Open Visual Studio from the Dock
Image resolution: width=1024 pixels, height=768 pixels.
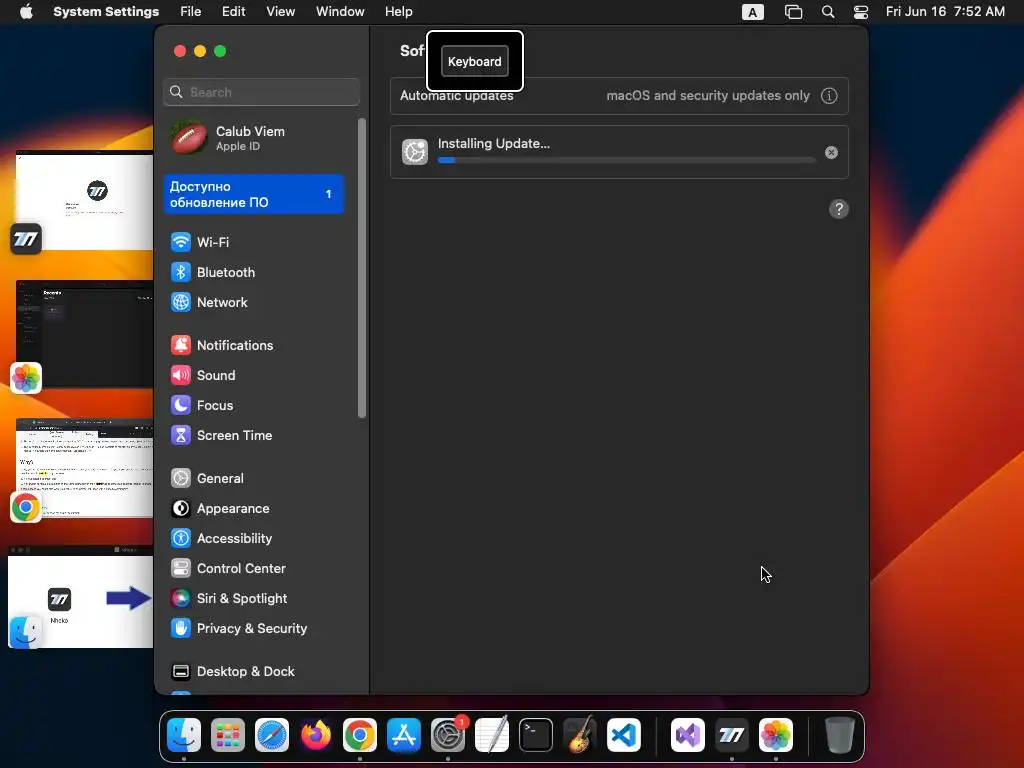point(688,735)
